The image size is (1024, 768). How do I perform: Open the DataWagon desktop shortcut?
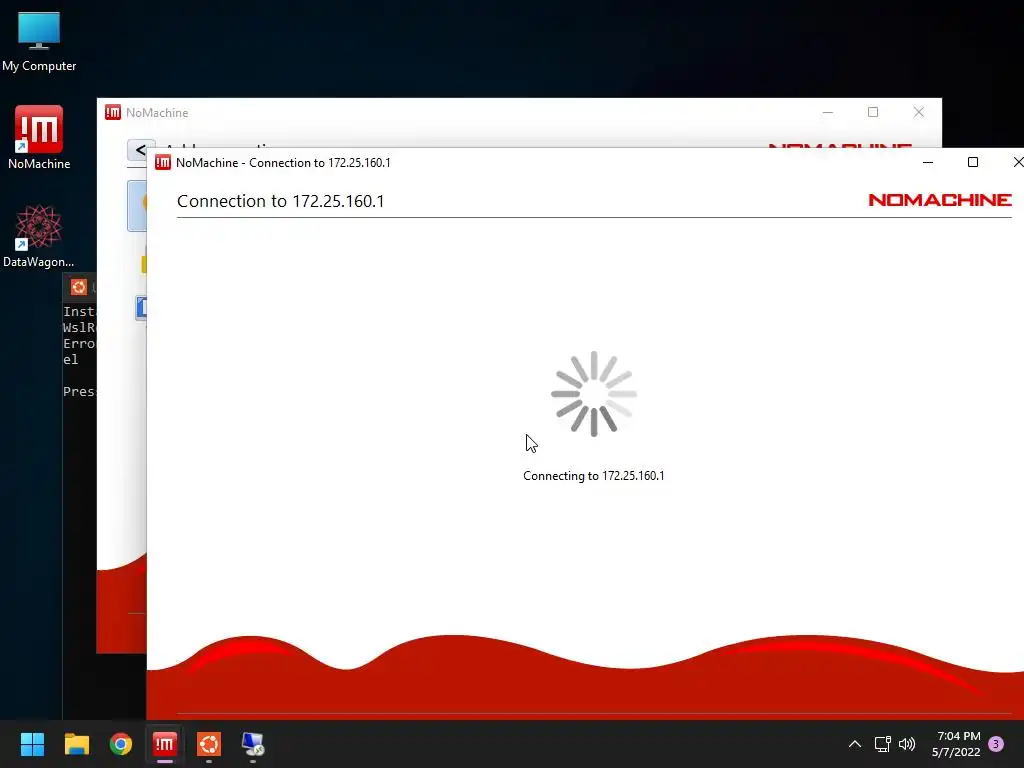pos(39,236)
